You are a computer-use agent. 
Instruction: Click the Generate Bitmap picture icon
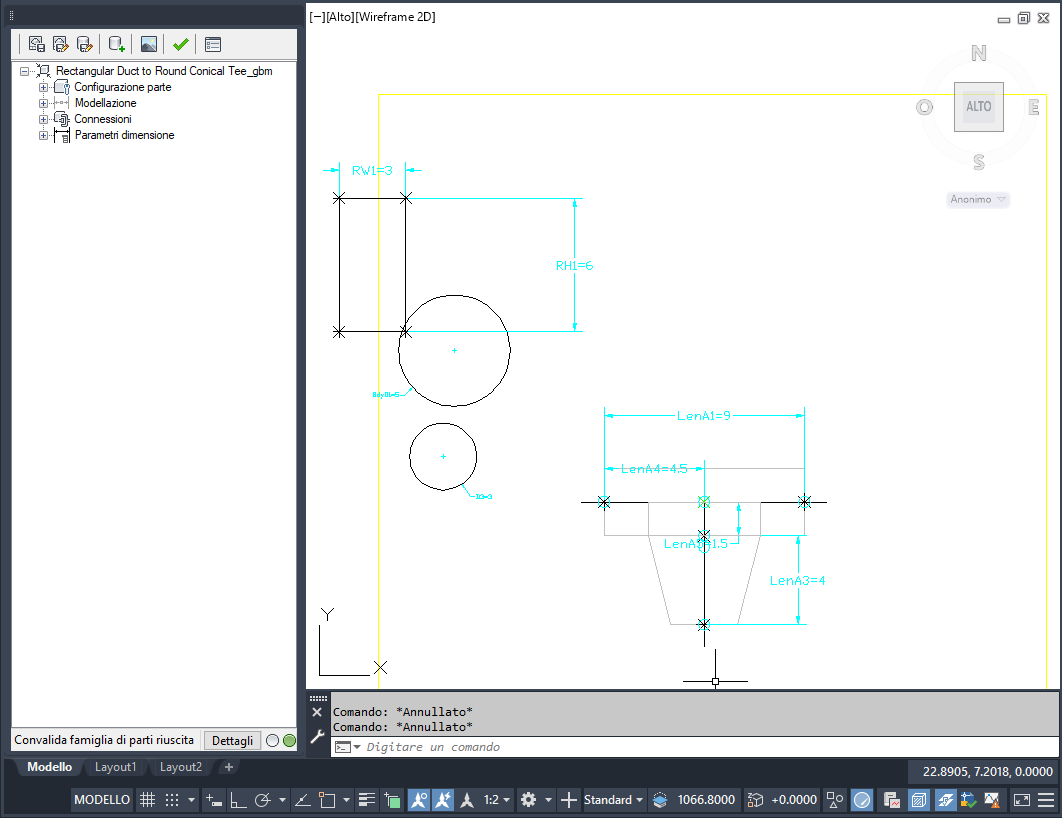tap(149, 45)
